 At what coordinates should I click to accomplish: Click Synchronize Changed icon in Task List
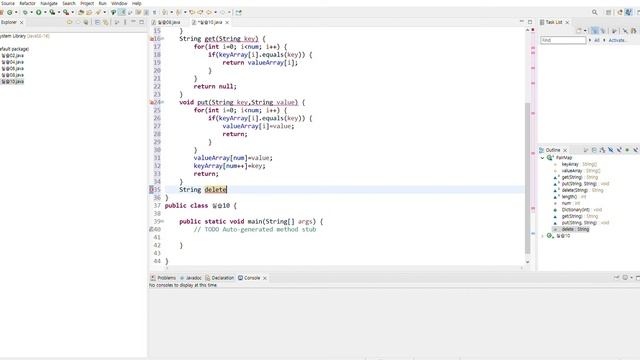pyautogui.click(x=633, y=31)
